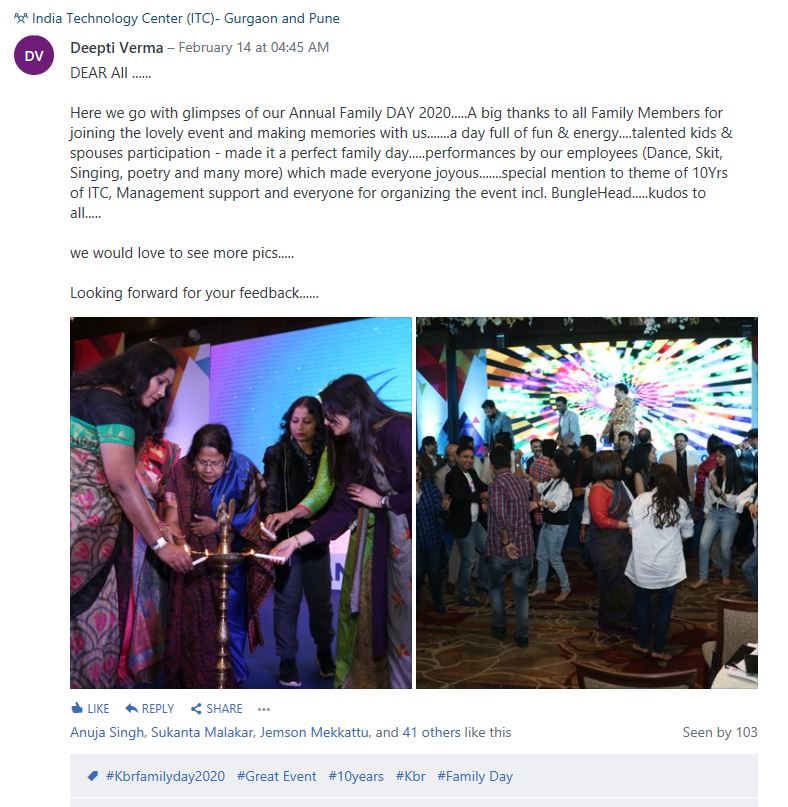The height and width of the screenshot is (807, 788).
Task: Open India Technology Center (ITC) group link
Action: [186, 19]
